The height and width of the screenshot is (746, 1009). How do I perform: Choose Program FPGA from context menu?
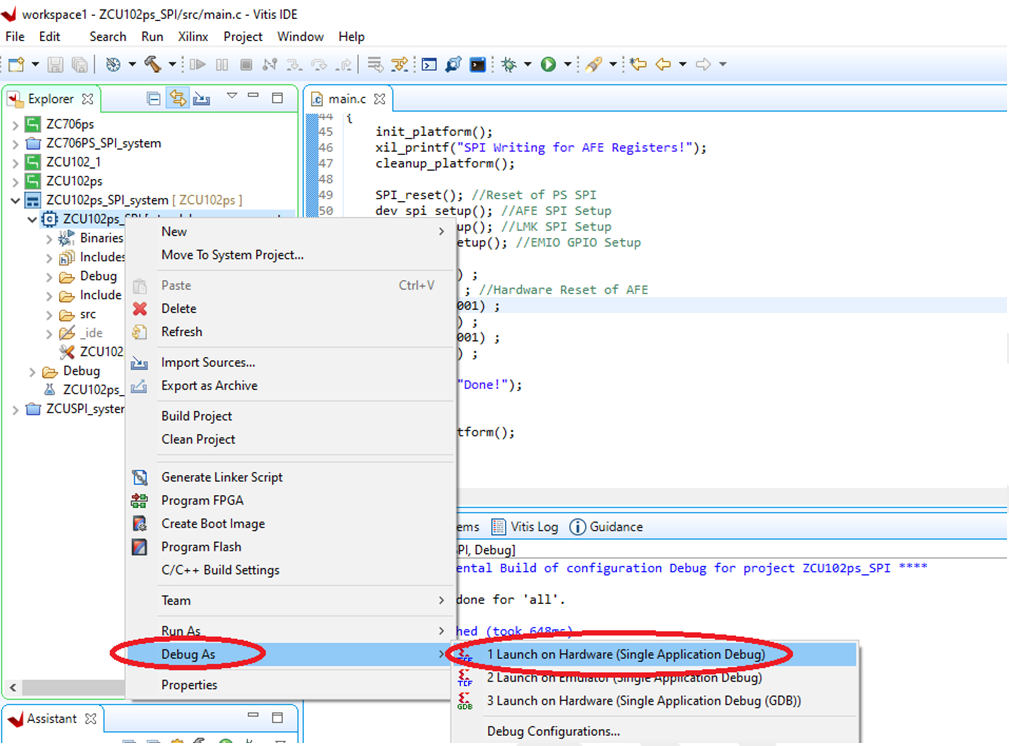pos(202,500)
